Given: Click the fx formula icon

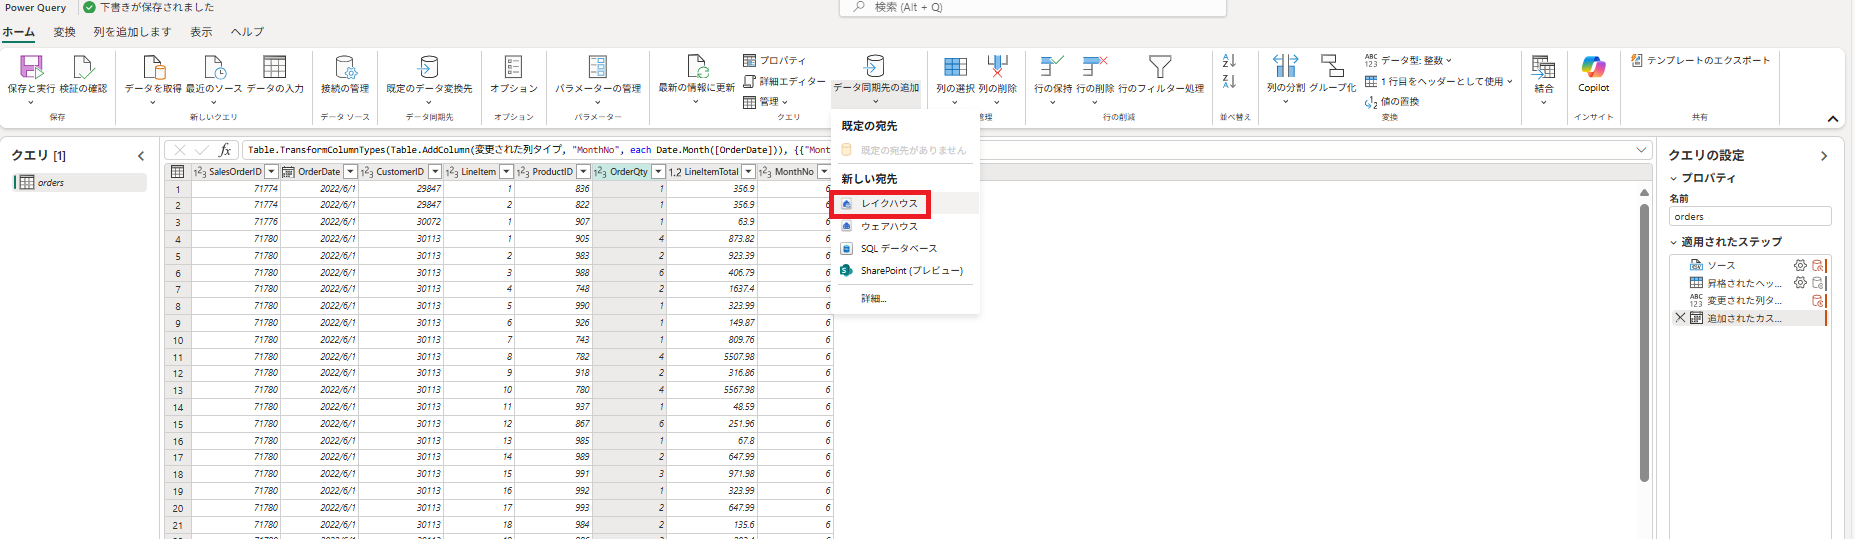Looking at the screenshot, I should [x=225, y=150].
